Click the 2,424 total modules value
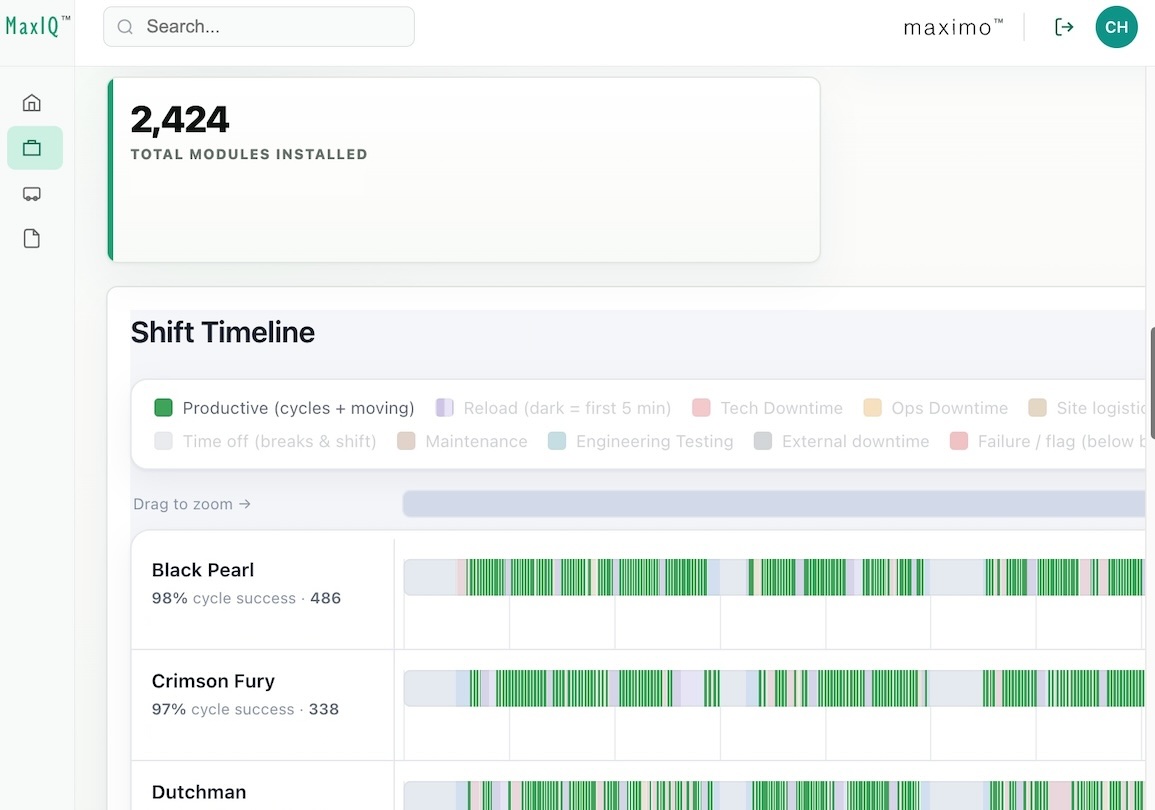 pyautogui.click(x=180, y=119)
